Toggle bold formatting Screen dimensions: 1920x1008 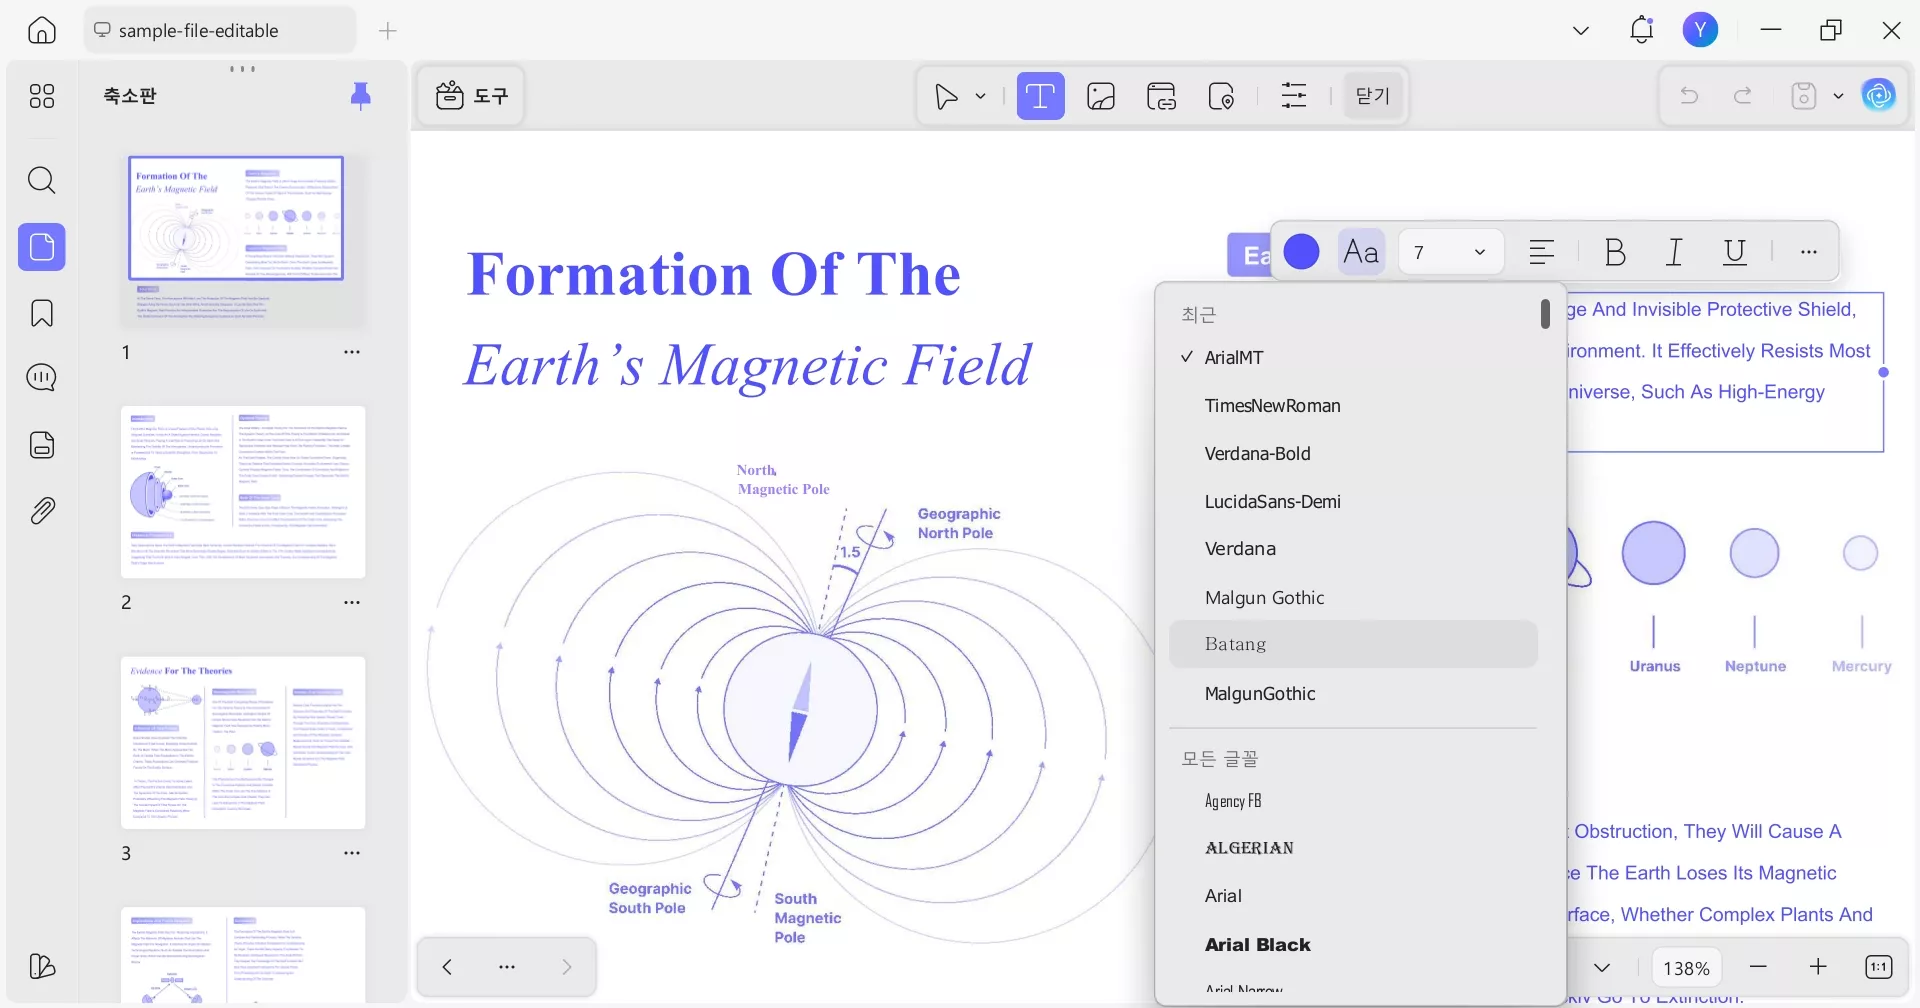click(1614, 253)
